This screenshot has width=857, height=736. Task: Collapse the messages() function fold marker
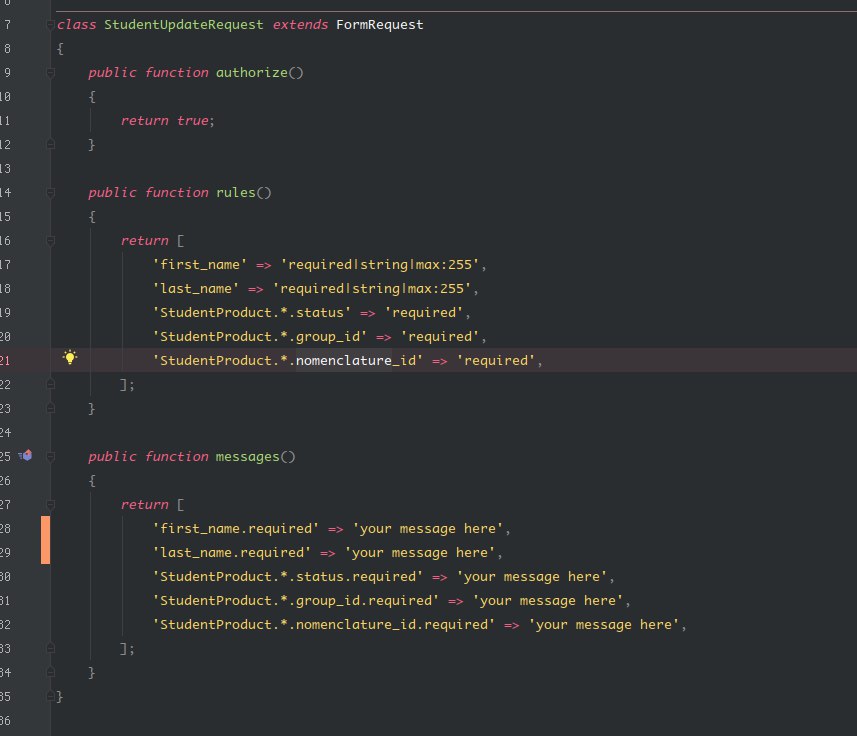(x=50, y=456)
